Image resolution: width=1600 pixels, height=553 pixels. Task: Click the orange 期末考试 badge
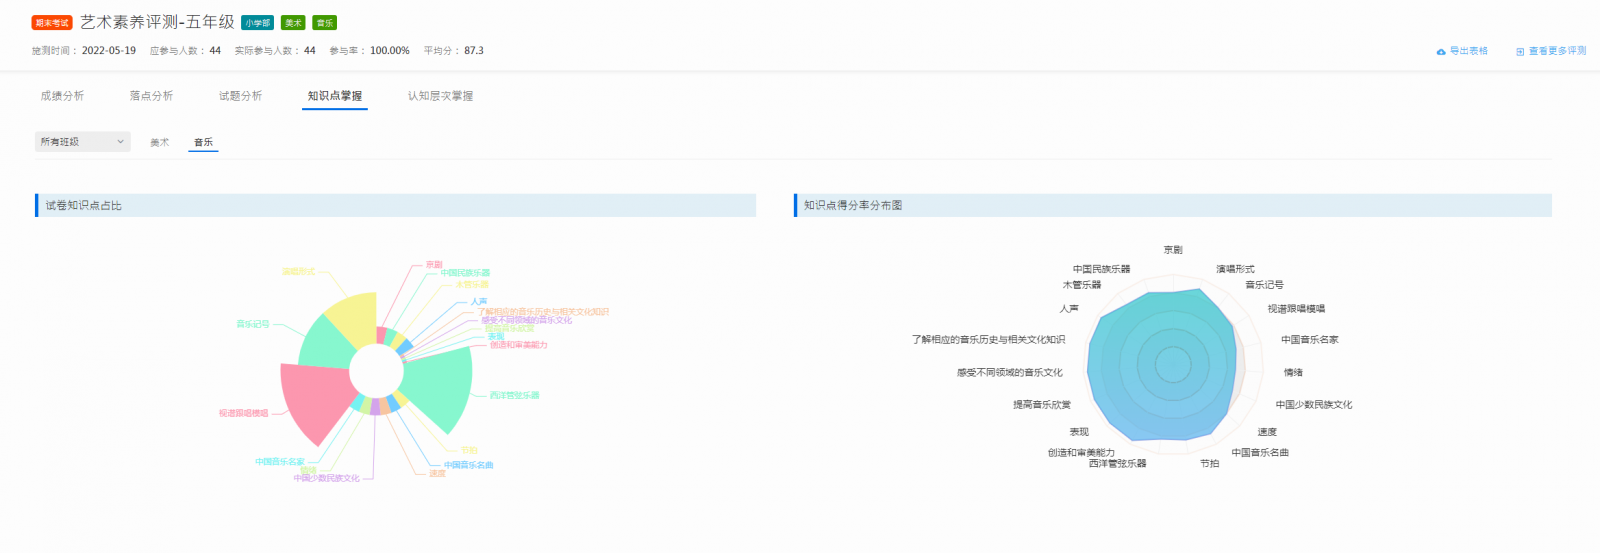[x=52, y=23]
